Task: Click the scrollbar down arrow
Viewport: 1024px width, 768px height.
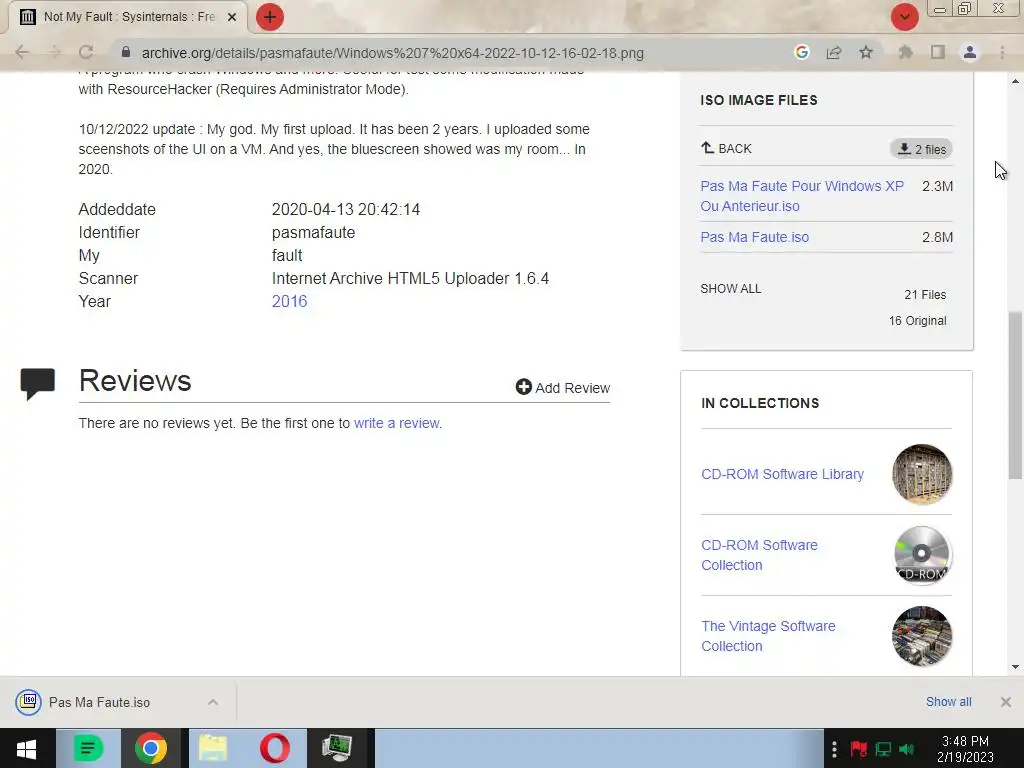Action: coord(1015,667)
